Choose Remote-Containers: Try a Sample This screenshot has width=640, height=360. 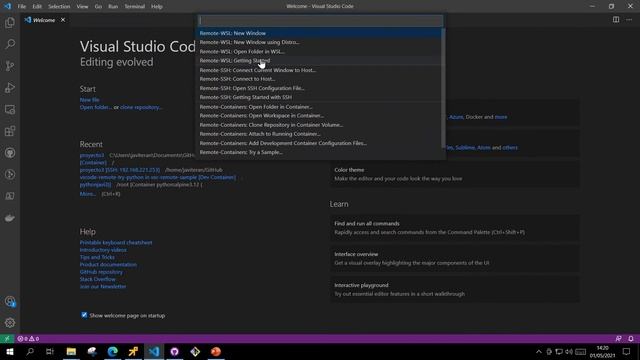tap(320, 152)
